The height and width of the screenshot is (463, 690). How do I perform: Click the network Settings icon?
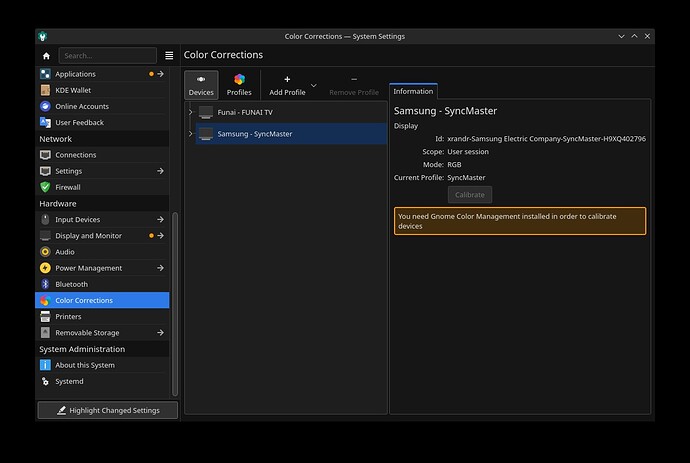point(45,171)
